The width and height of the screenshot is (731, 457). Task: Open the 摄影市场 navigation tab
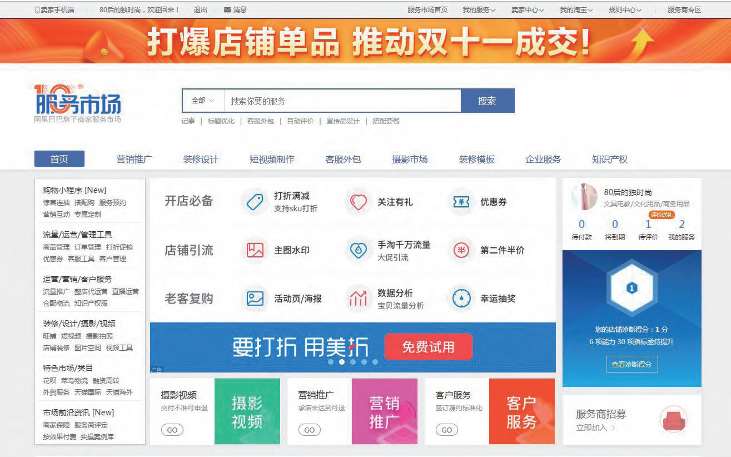(410, 159)
